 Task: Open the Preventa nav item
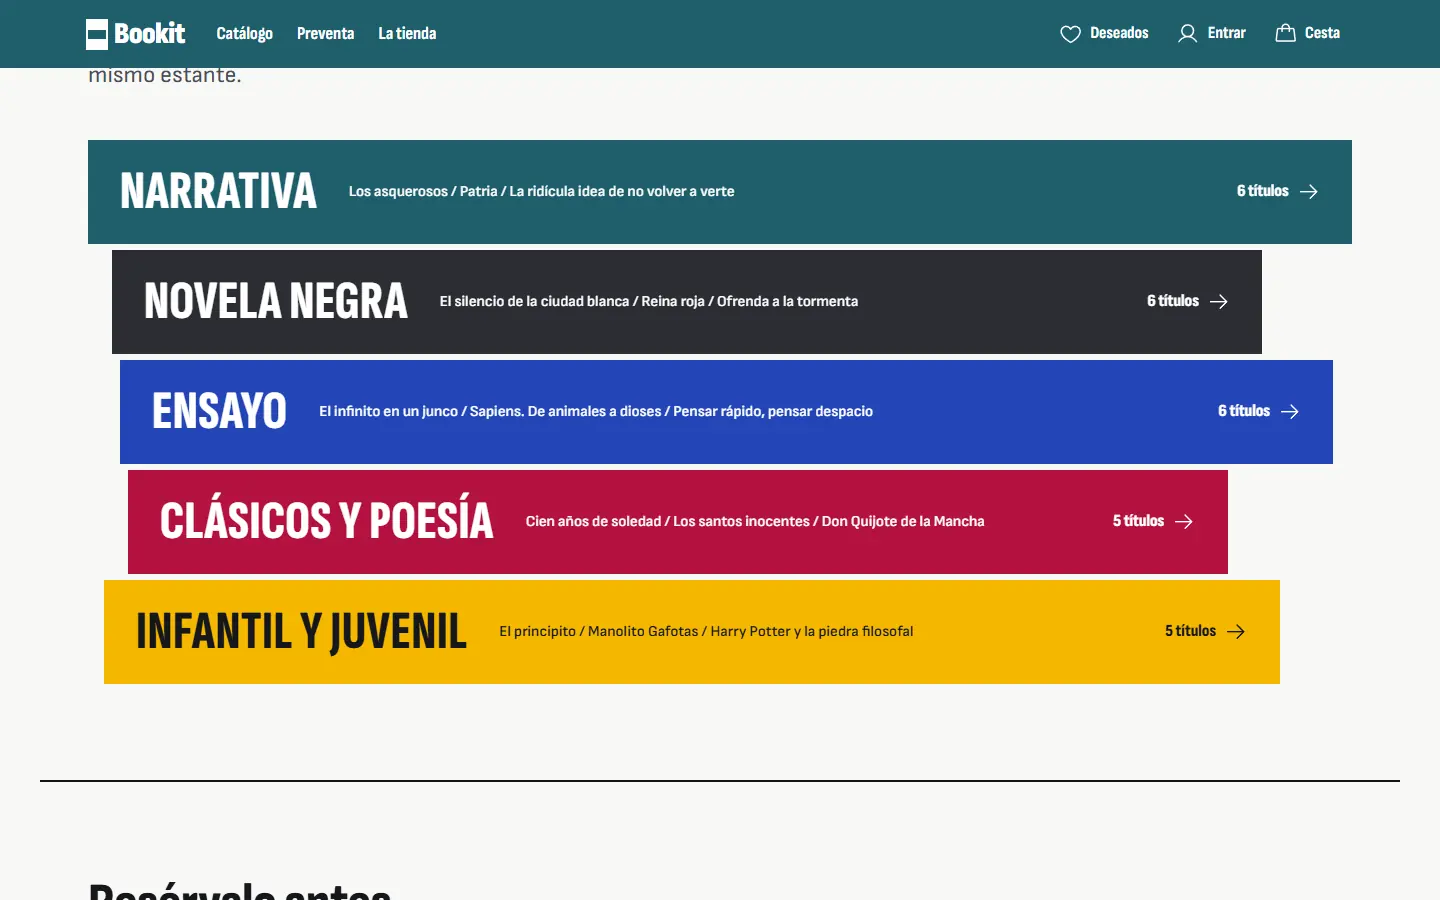325,34
